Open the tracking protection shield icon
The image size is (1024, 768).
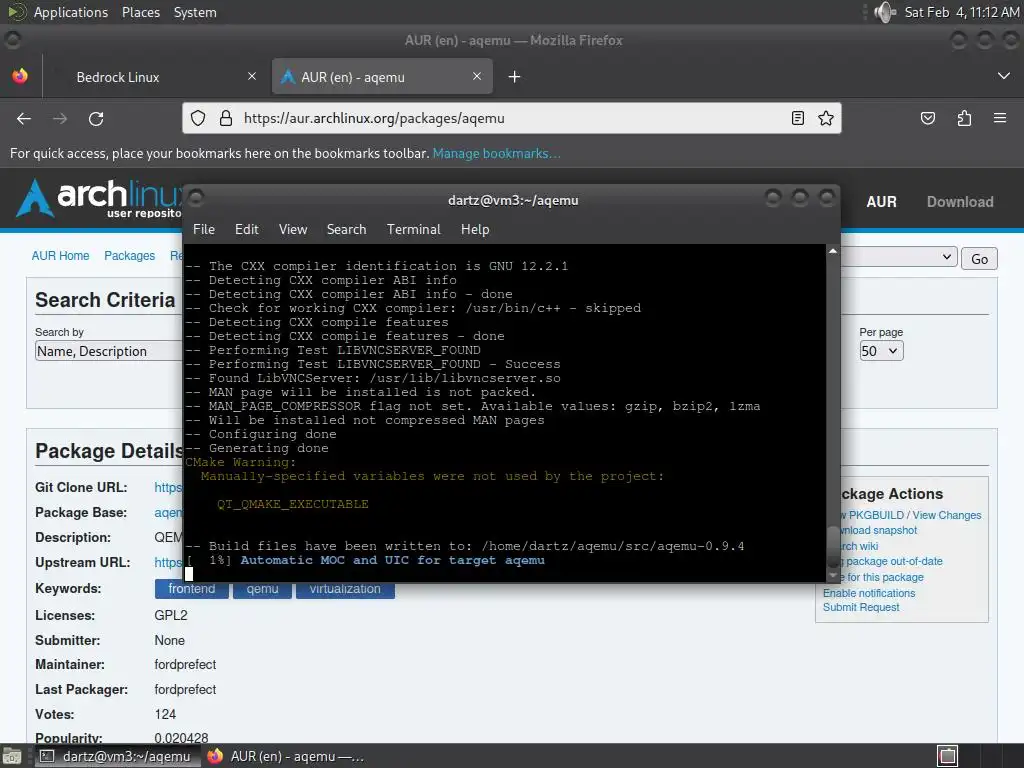click(198, 118)
